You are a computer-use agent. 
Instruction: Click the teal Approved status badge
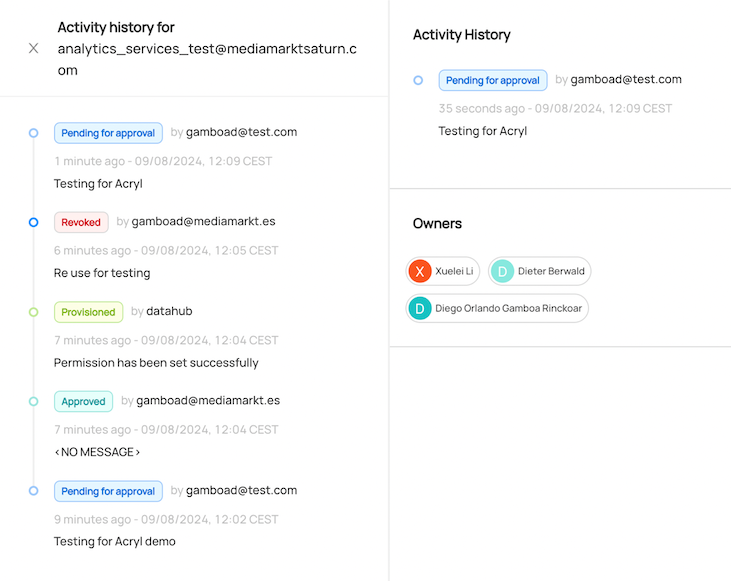tap(83, 401)
